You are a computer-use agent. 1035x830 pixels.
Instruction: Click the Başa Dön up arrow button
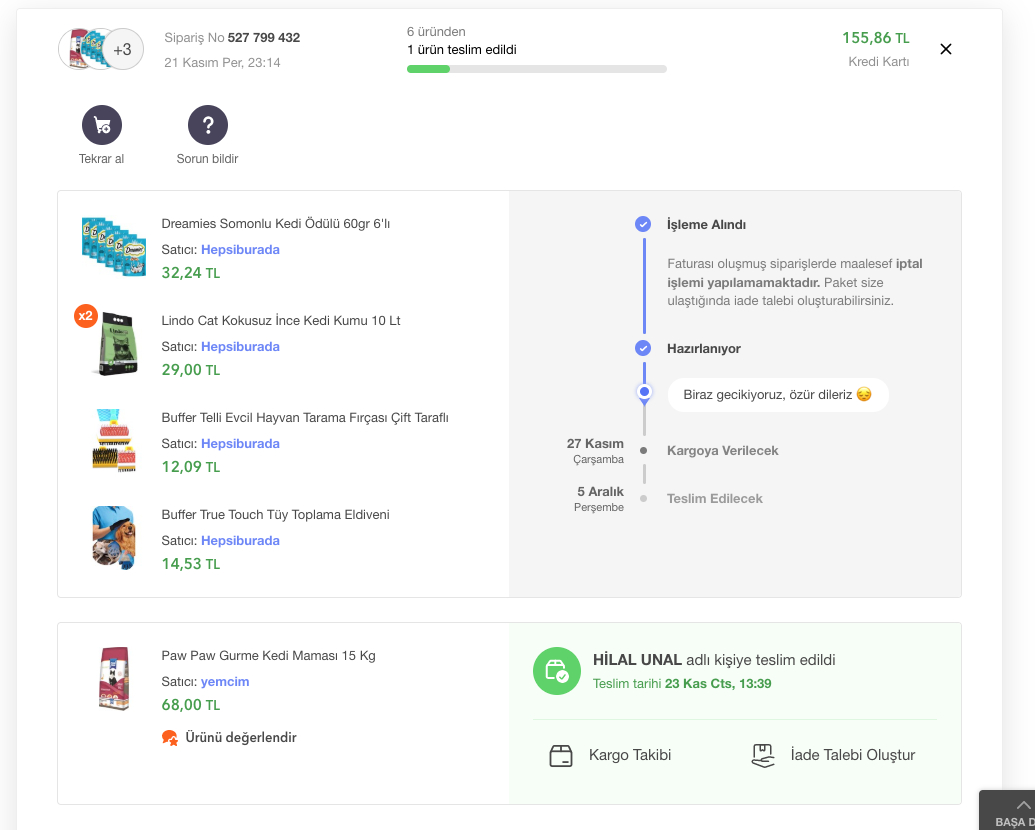(x=1007, y=810)
